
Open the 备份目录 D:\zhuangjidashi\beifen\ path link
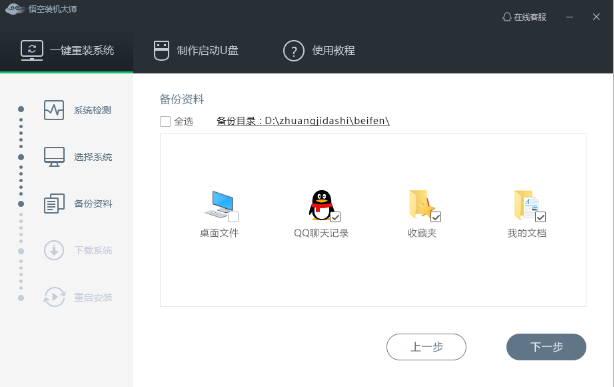coord(303,121)
